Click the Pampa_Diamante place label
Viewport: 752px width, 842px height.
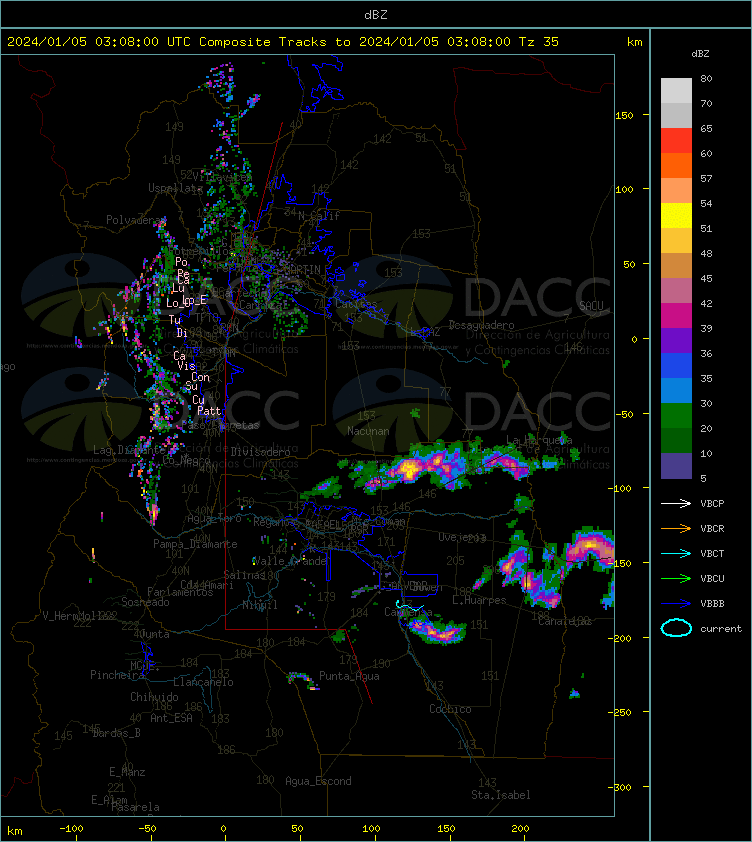[x=195, y=544]
